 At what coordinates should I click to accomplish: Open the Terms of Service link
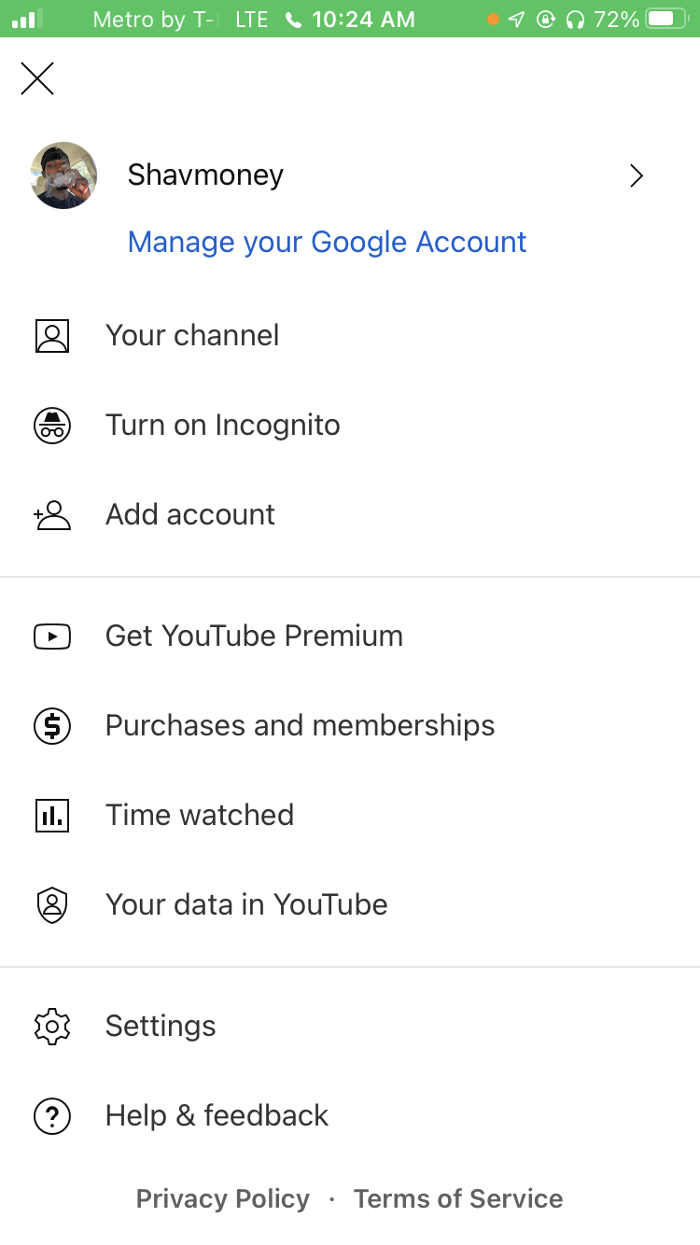pos(458,1199)
